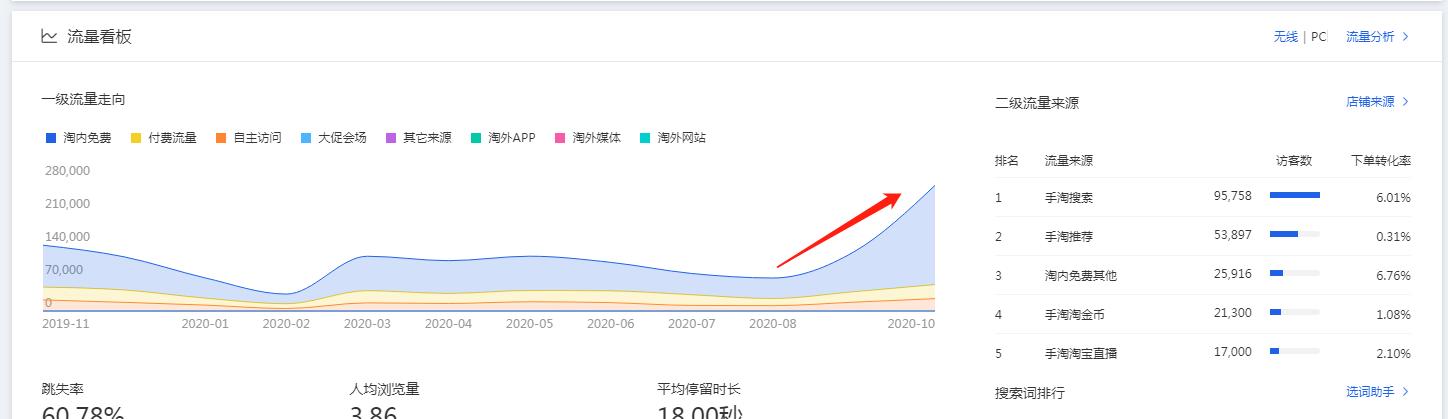1448x419 pixels.
Task: Switch to the 无线 traffic tab
Action: [1285, 37]
